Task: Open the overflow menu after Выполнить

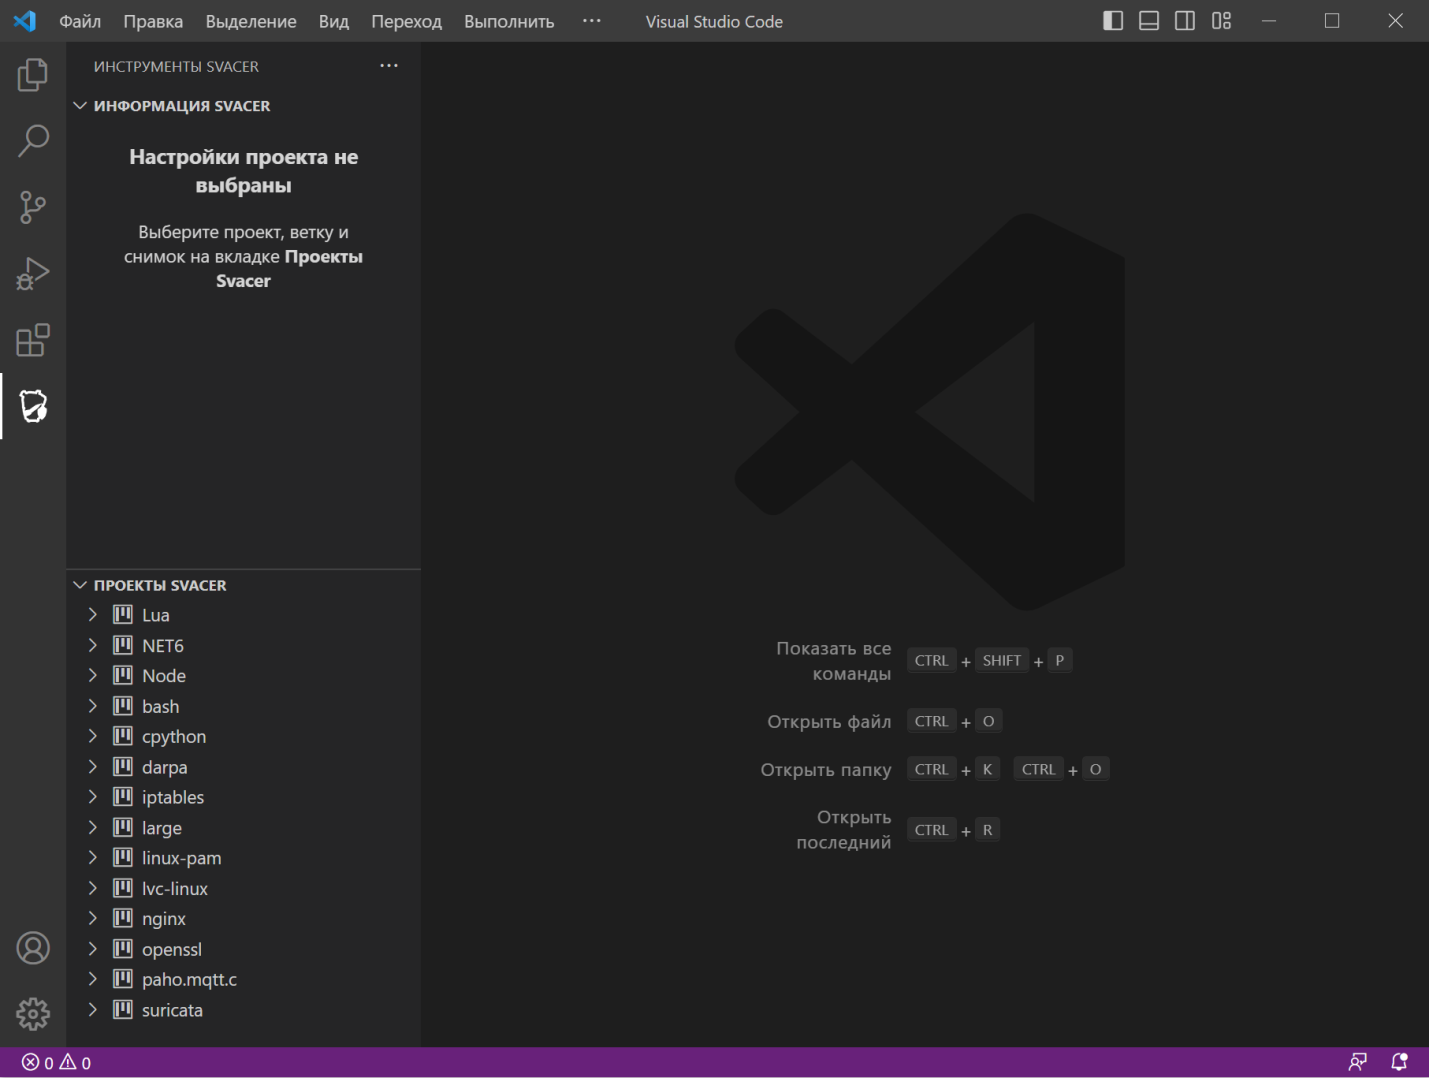Action: [x=592, y=21]
